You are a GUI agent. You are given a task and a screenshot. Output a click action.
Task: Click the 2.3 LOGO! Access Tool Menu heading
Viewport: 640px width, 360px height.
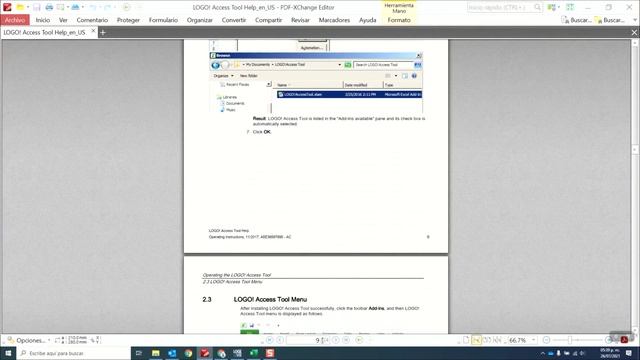coord(270,299)
